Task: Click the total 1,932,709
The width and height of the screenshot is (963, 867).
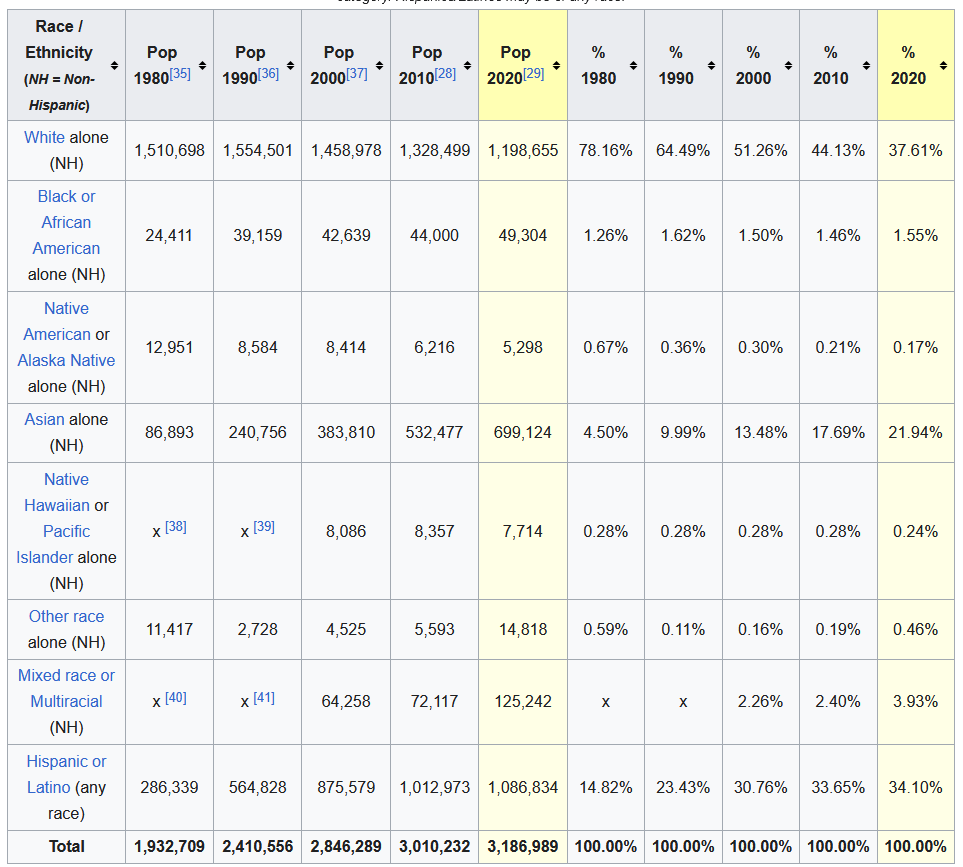Action: tap(170, 847)
